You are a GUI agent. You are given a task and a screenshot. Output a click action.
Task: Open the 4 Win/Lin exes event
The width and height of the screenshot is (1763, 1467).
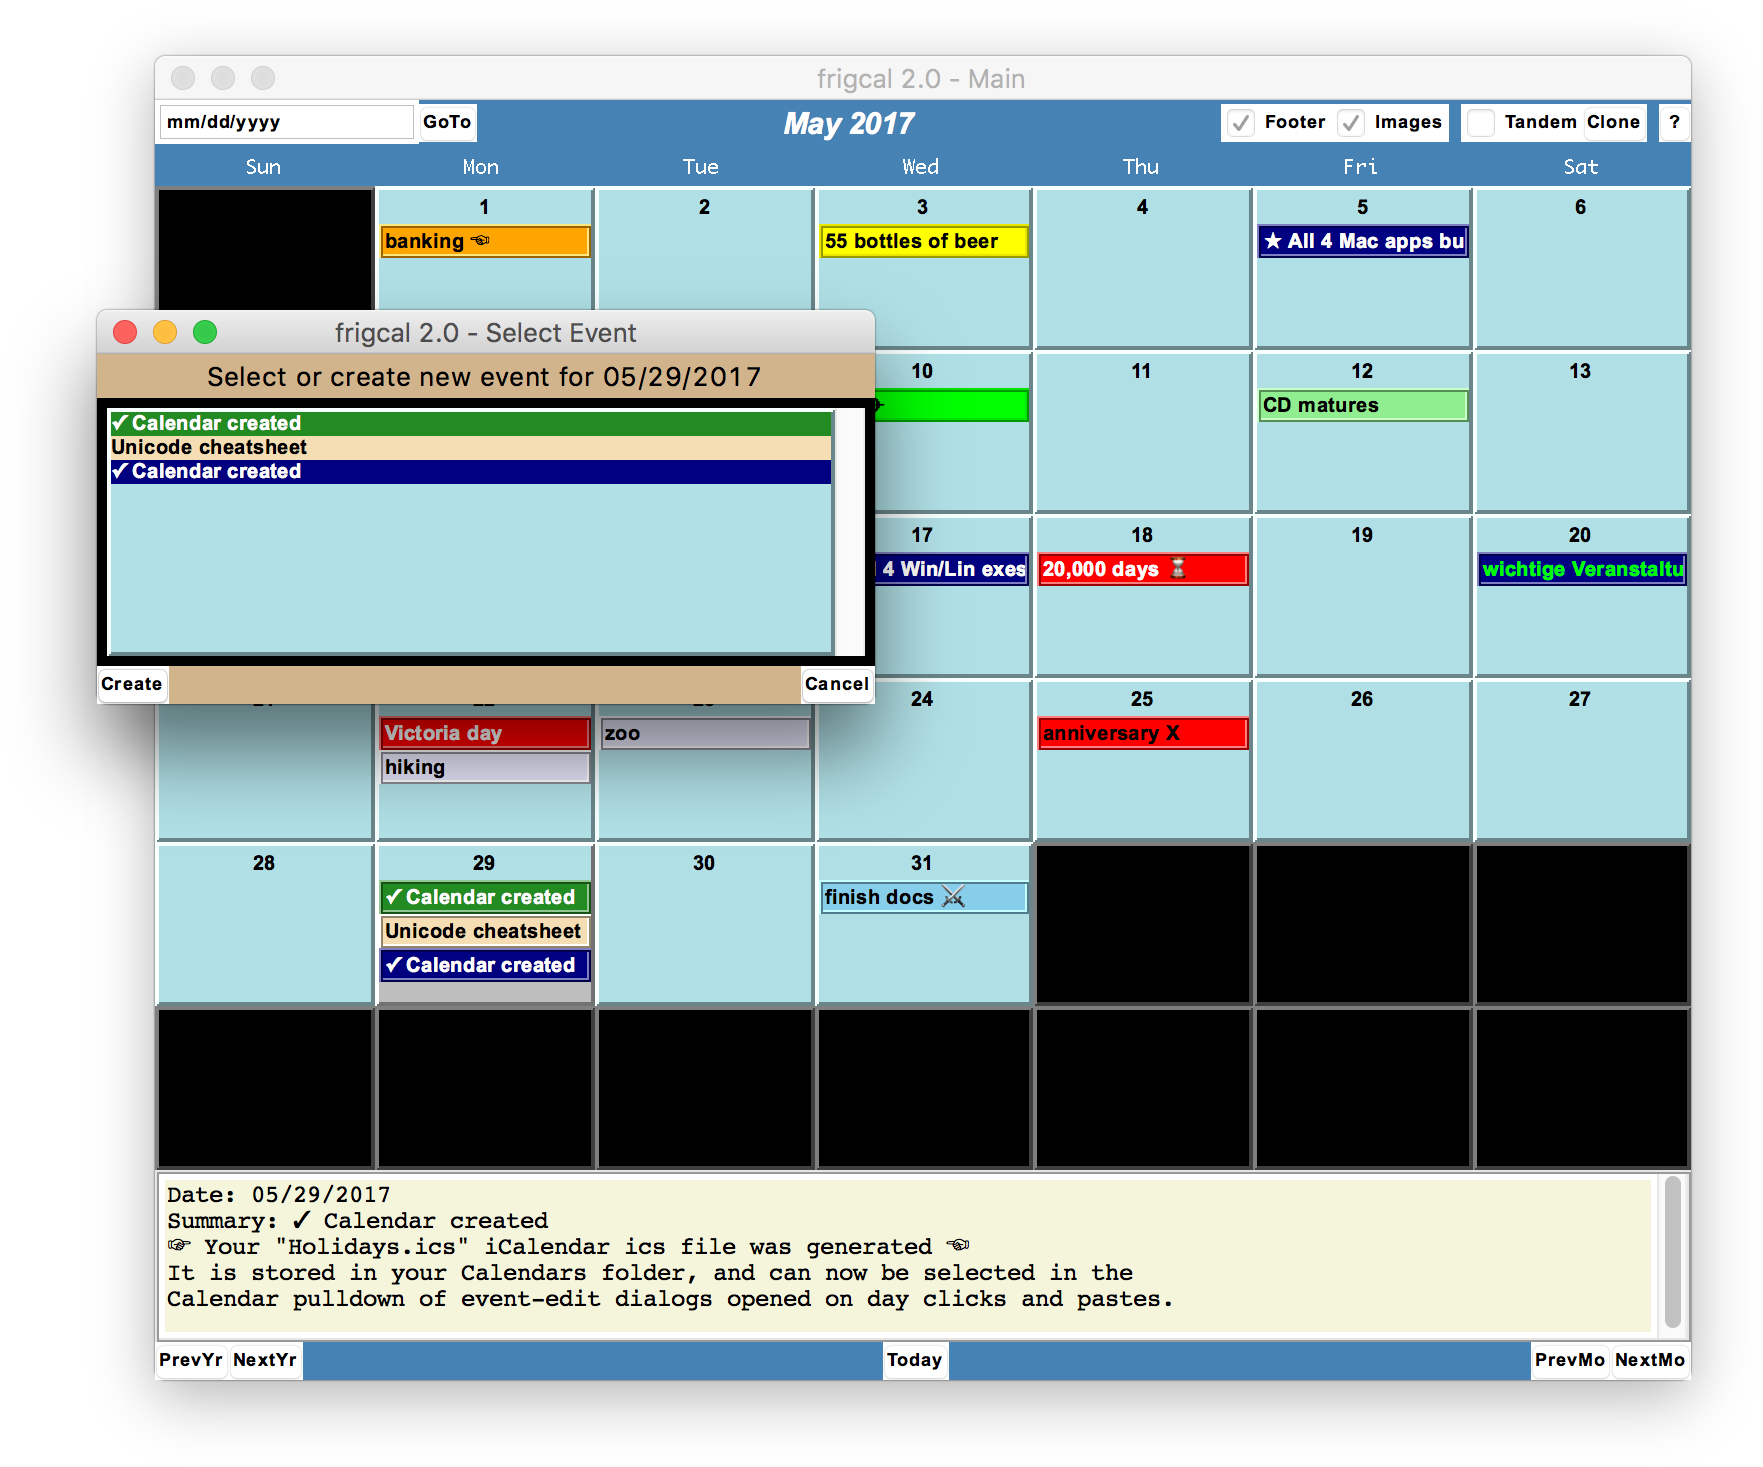[x=952, y=569]
